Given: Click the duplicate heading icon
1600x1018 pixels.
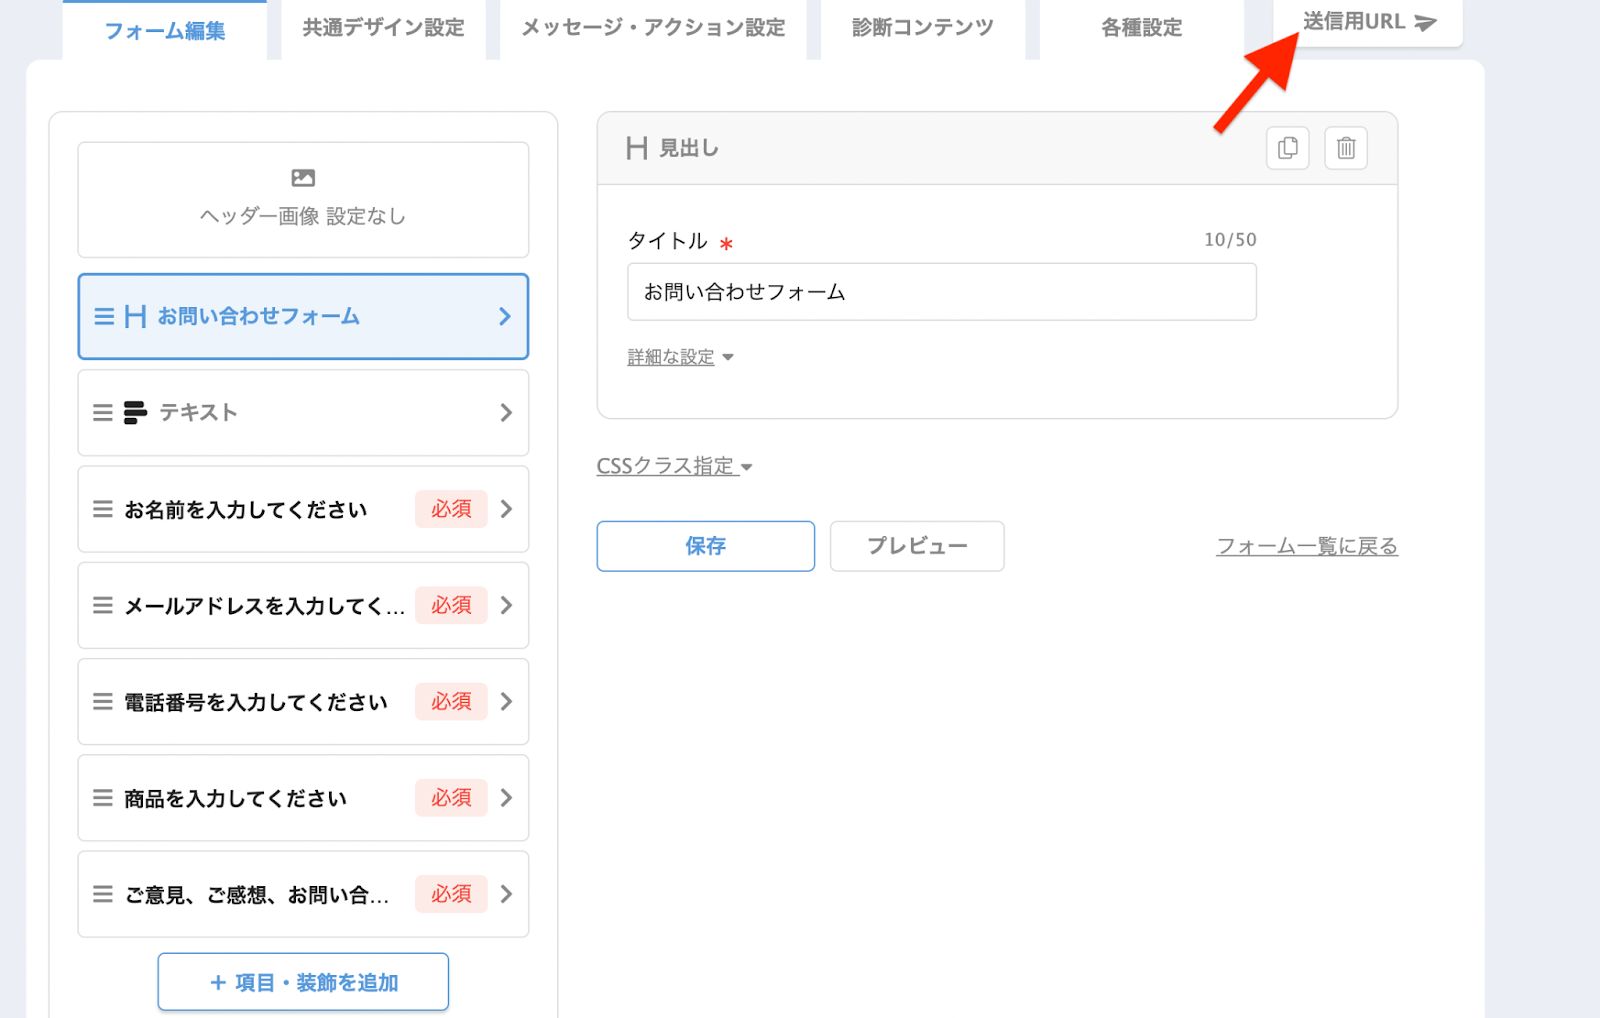Looking at the screenshot, I should (x=1287, y=148).
